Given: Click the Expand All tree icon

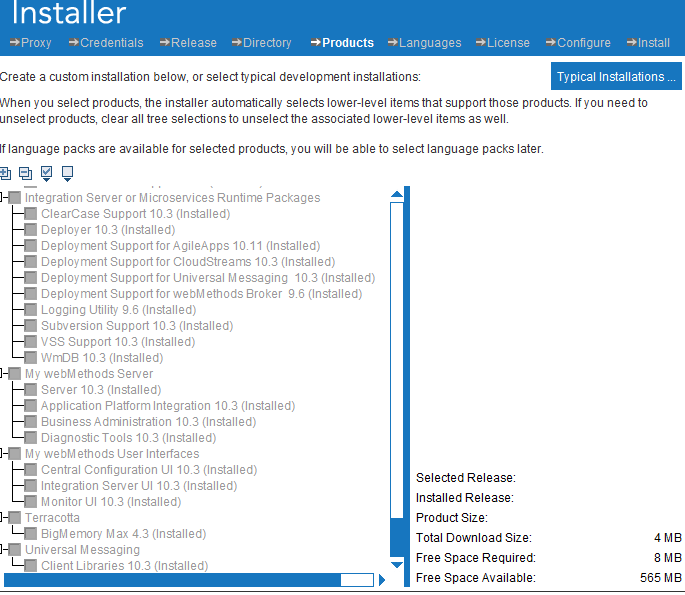Looking at the screenshot, I should pos(5,173).
